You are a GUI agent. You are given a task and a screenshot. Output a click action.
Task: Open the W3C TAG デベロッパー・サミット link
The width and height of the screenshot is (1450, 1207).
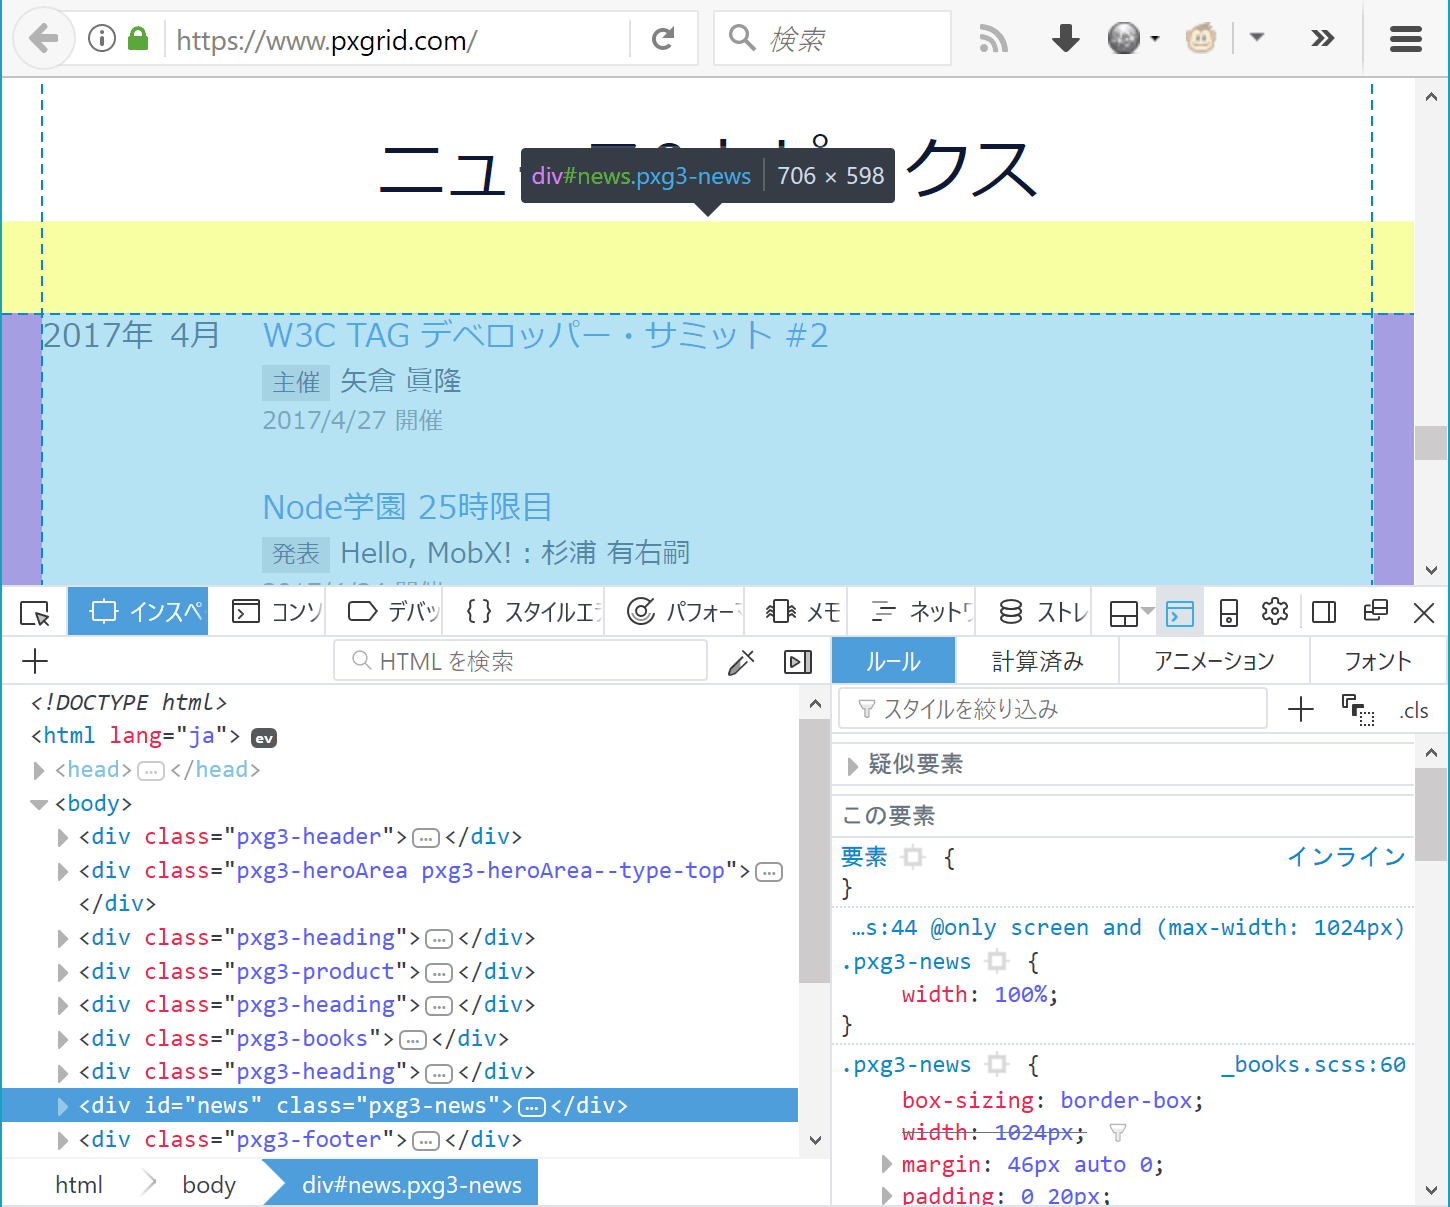(x=545, y=336)
